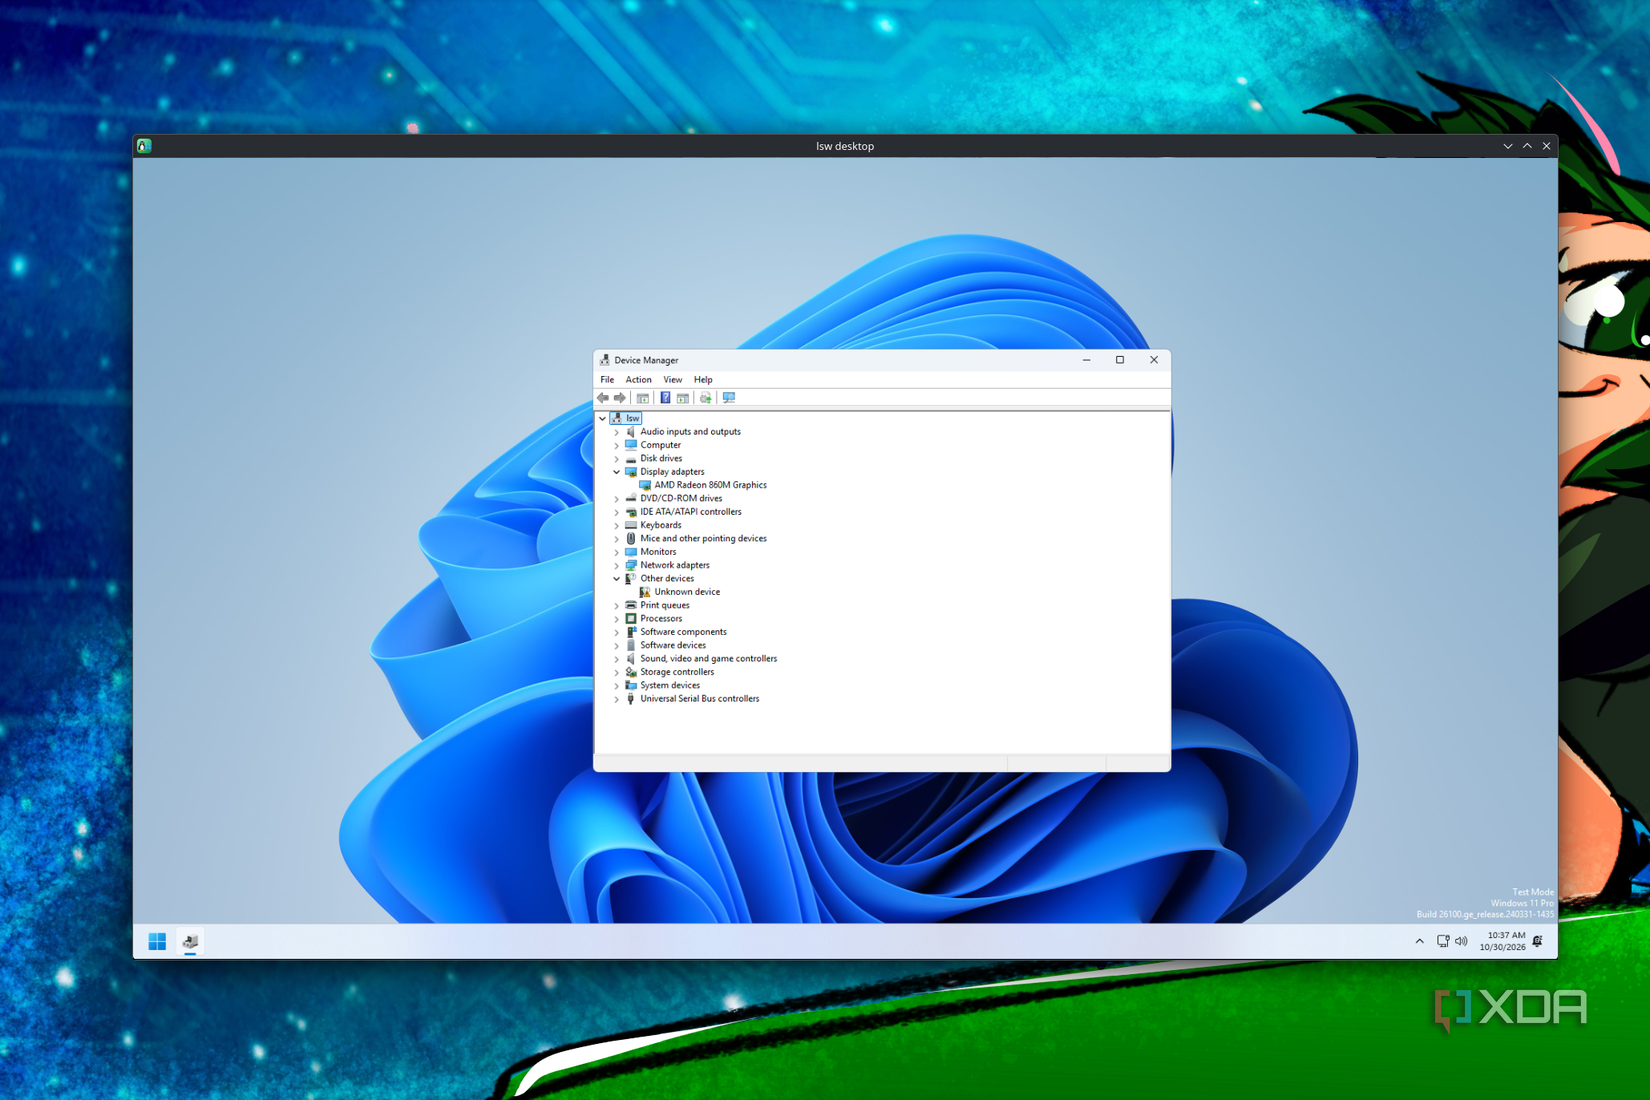The image size is (1650, 1100).
Task: Open the View menu
Action: pos(672,380)
